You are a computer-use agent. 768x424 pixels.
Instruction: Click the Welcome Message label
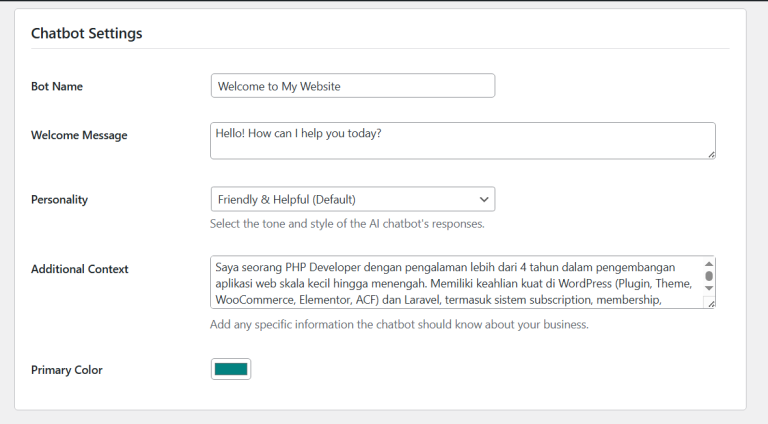(x=79, y=135)
